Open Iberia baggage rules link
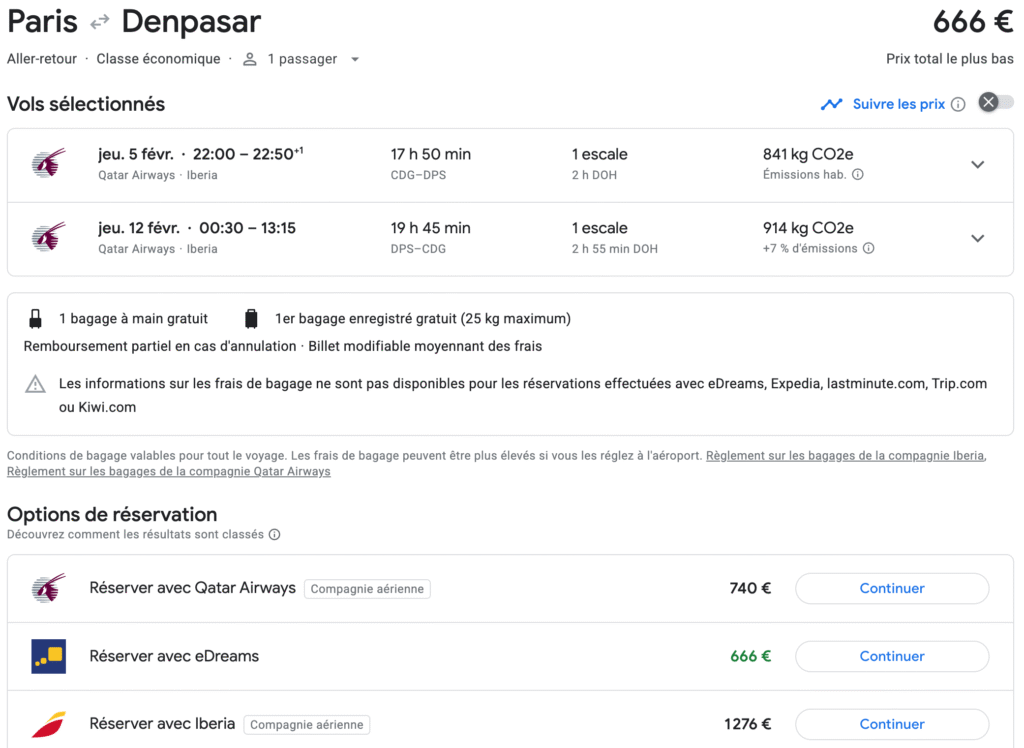The width and height of the screenshot is (1024, 748). click(x=845, y=456)
